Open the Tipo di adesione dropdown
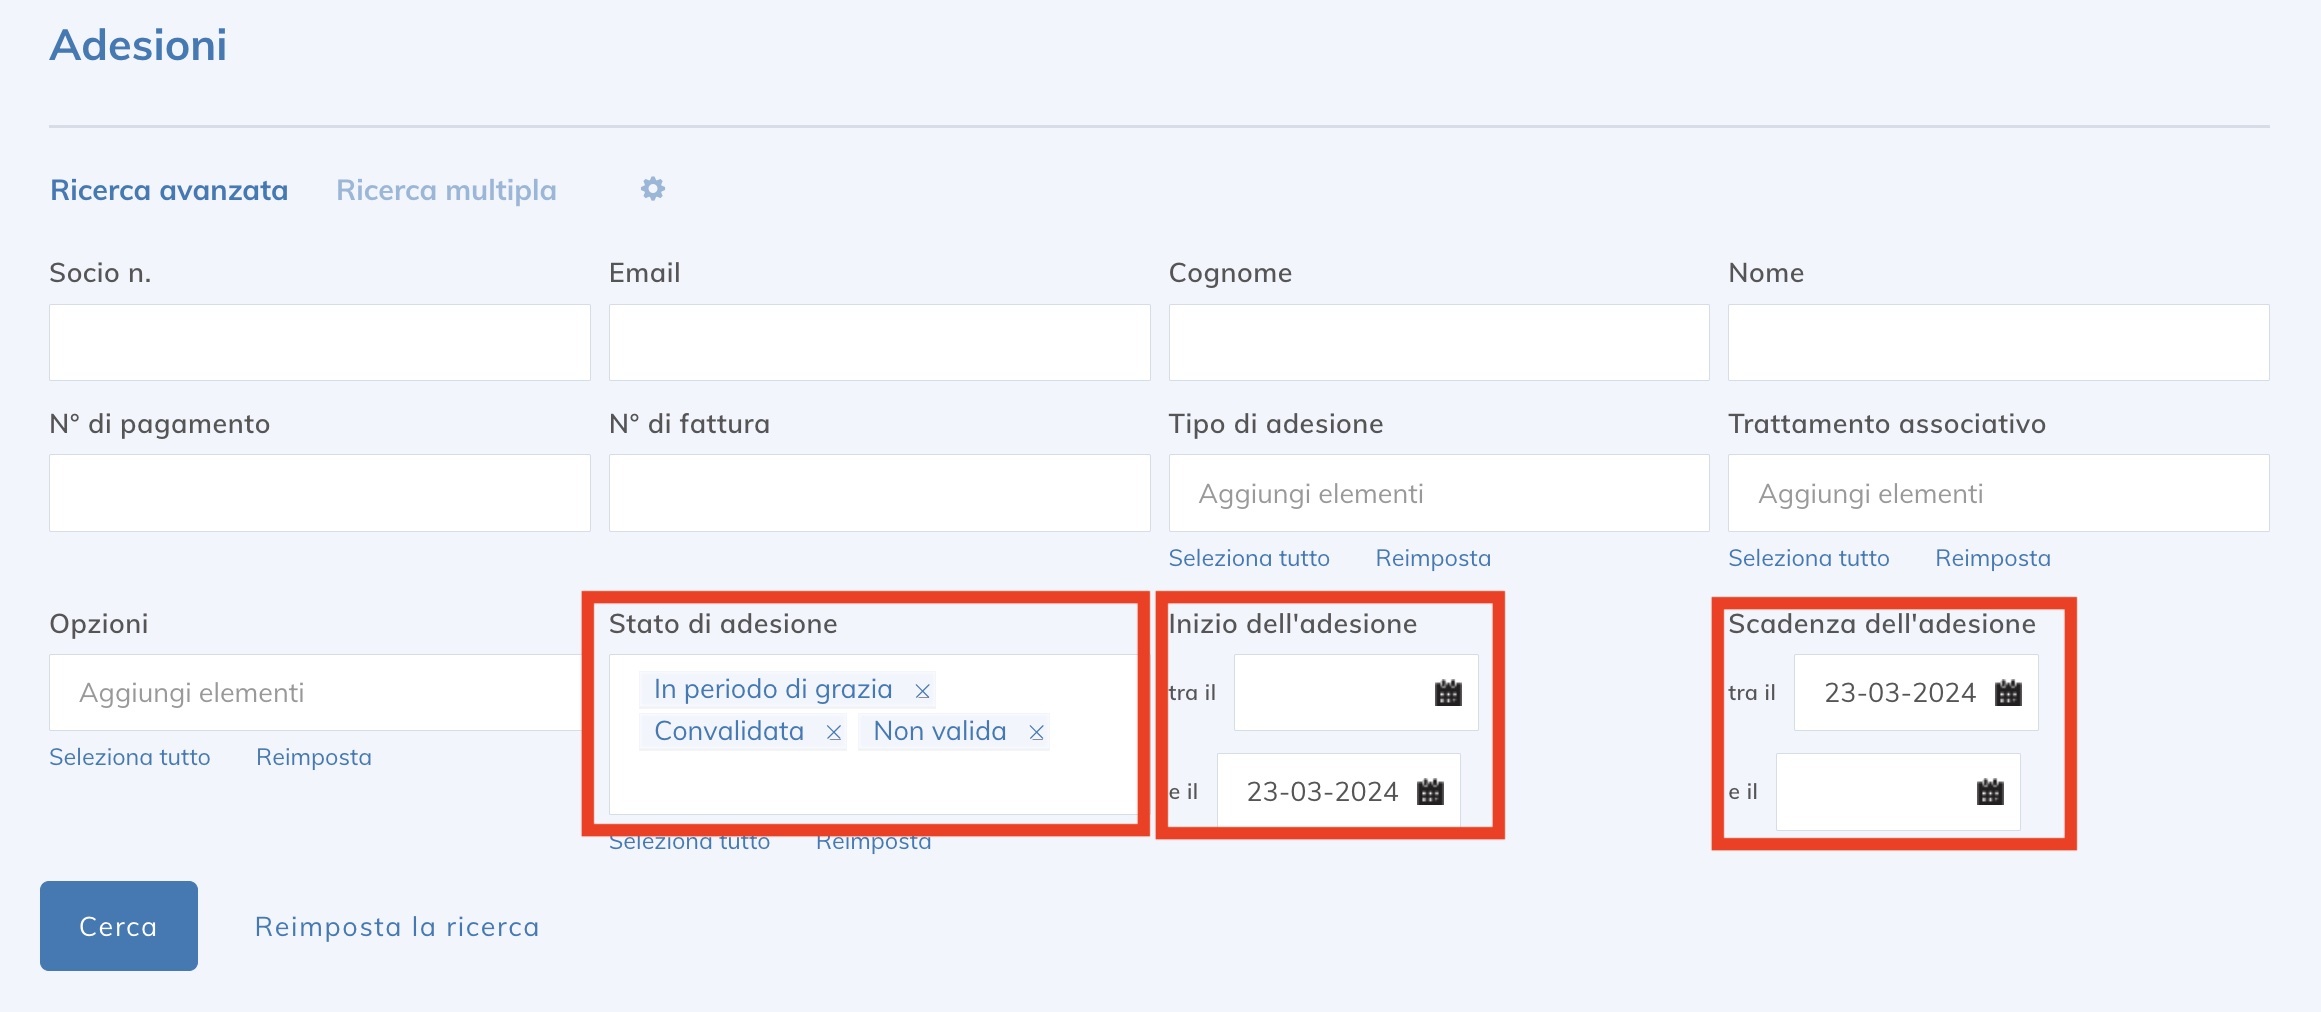 pos(1438,494)
